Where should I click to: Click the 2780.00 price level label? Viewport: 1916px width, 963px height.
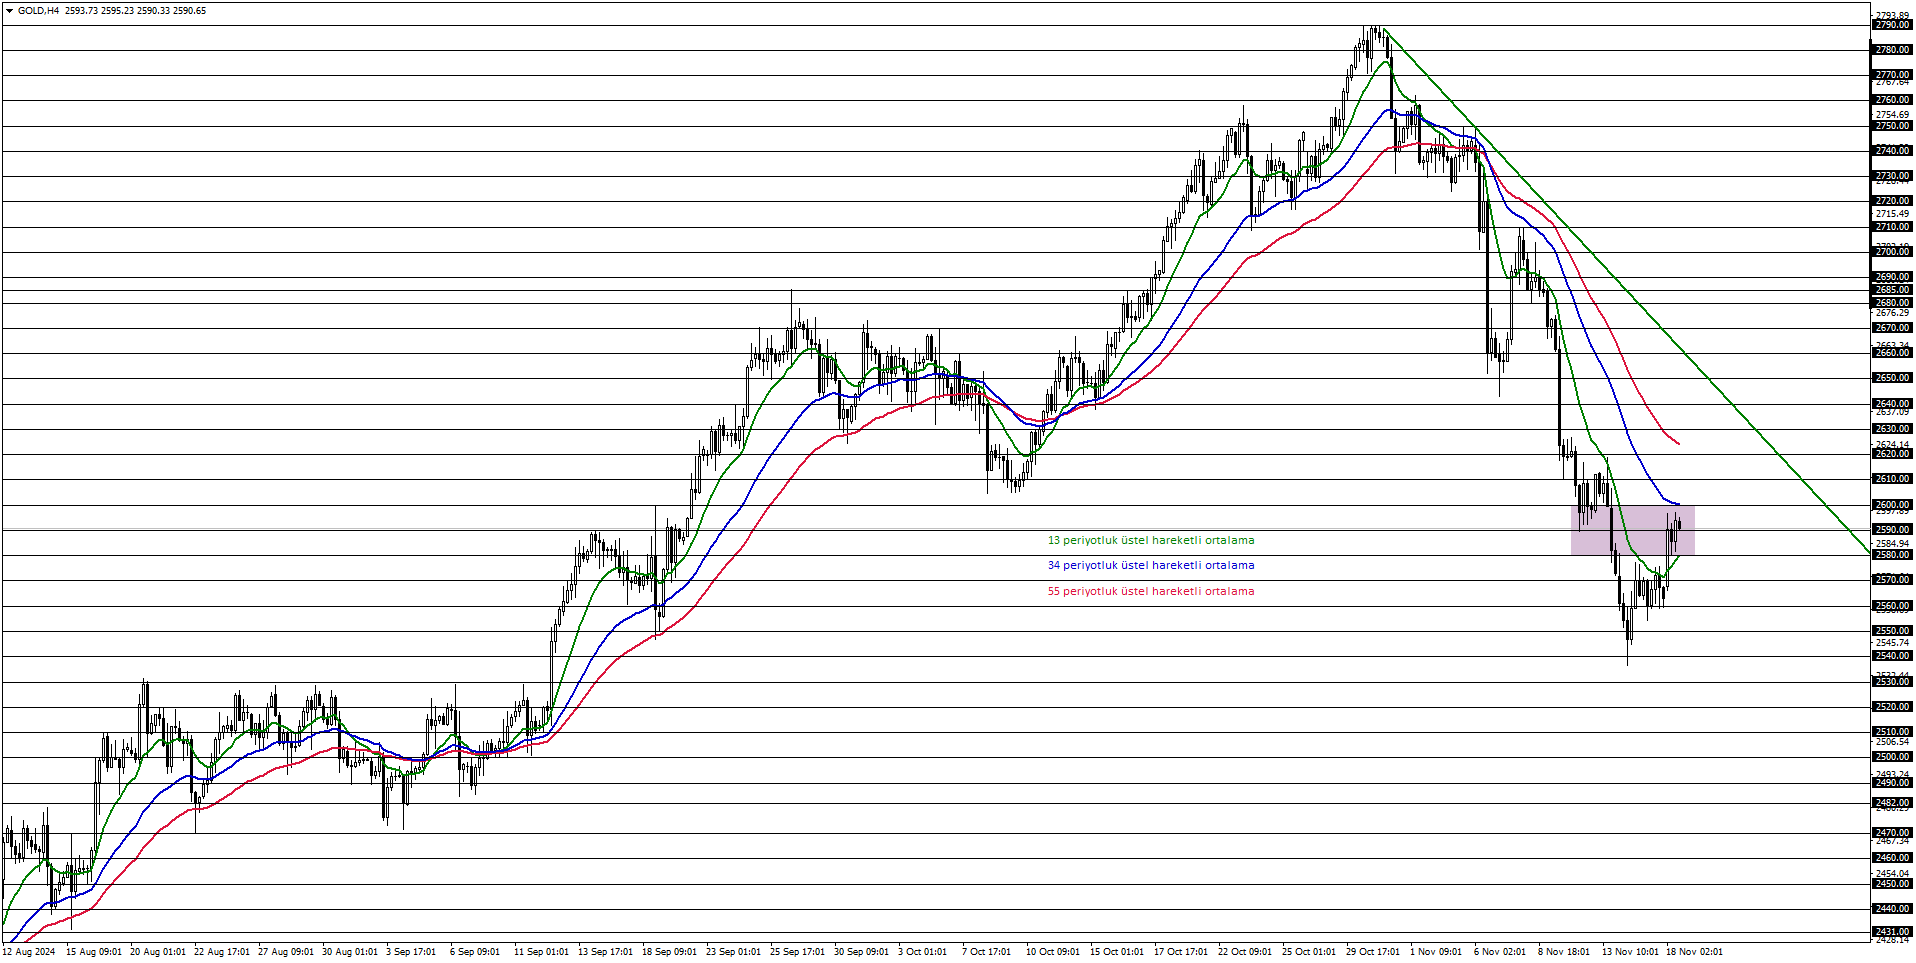click(x=1892, y=50)
